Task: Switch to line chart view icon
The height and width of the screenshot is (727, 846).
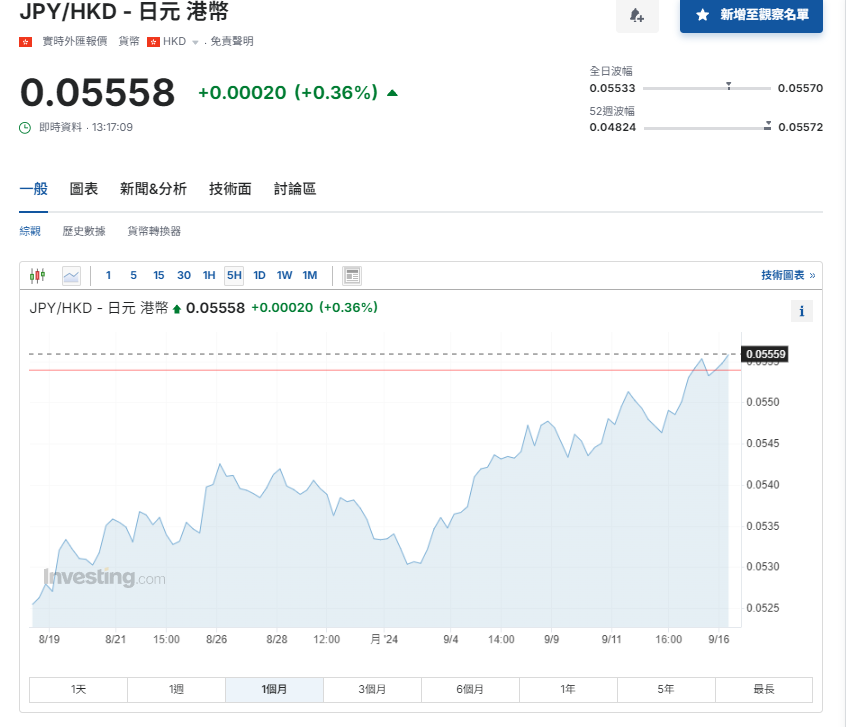Action: click(70, 275)
